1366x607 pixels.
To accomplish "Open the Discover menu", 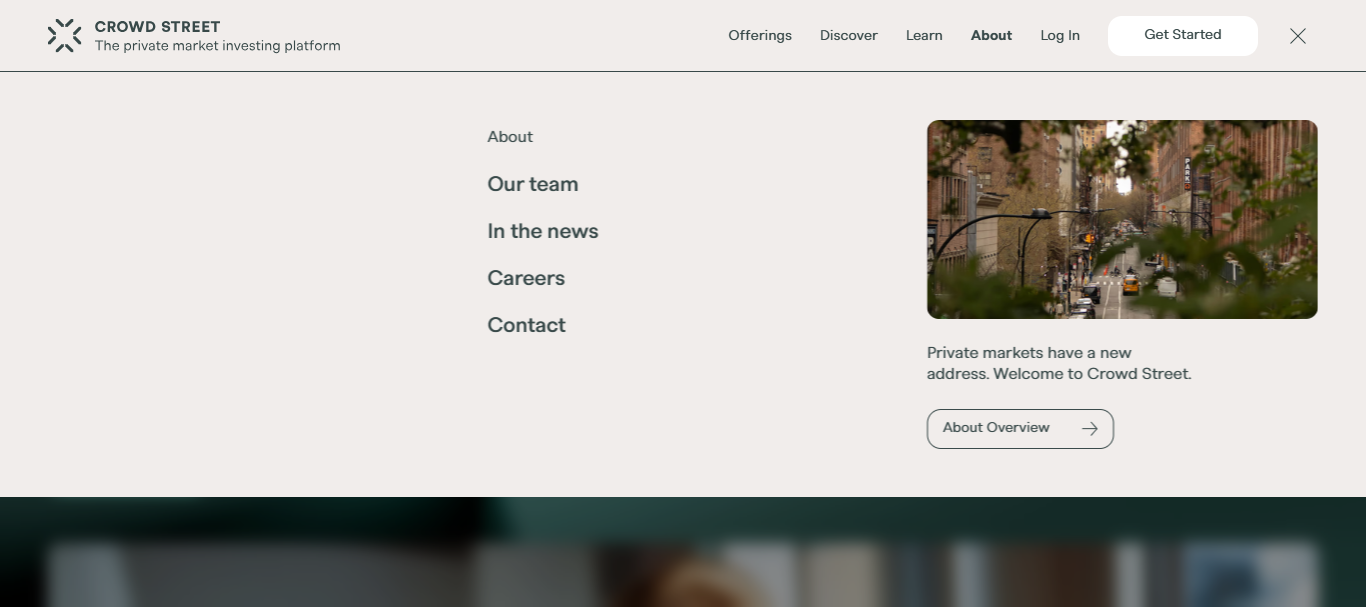I will pos(849,36).
